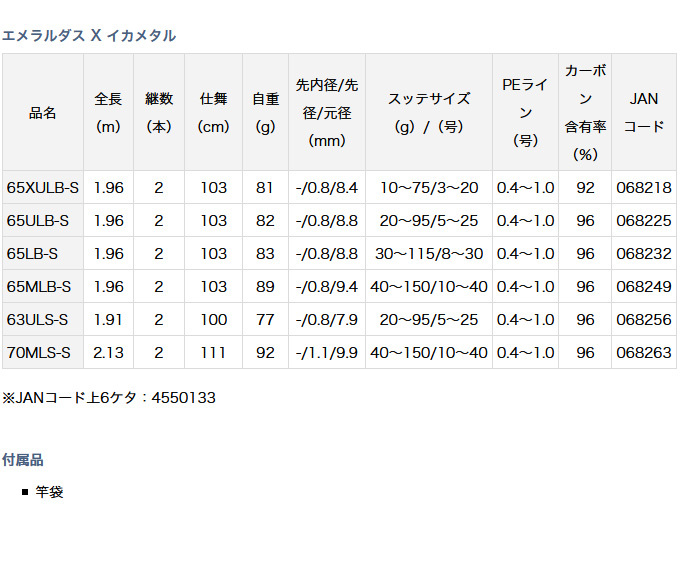Click diameter value -/1.1/9.9

[x=327, y=353]
